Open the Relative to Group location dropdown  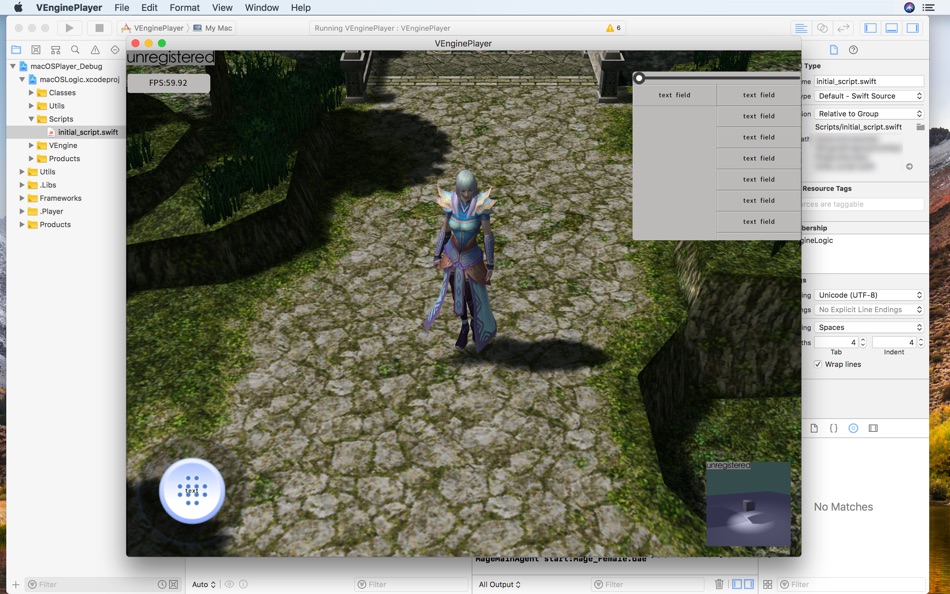869,113
